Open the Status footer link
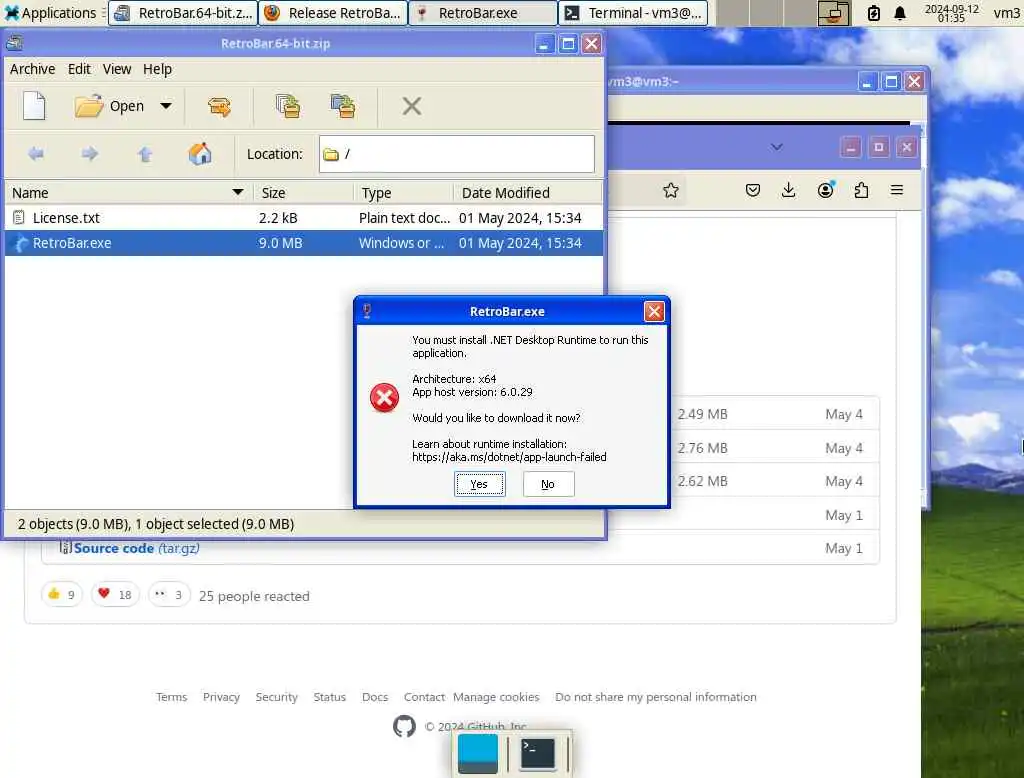The width and height of the screenshot is (1024, 778). coord(330,697)
